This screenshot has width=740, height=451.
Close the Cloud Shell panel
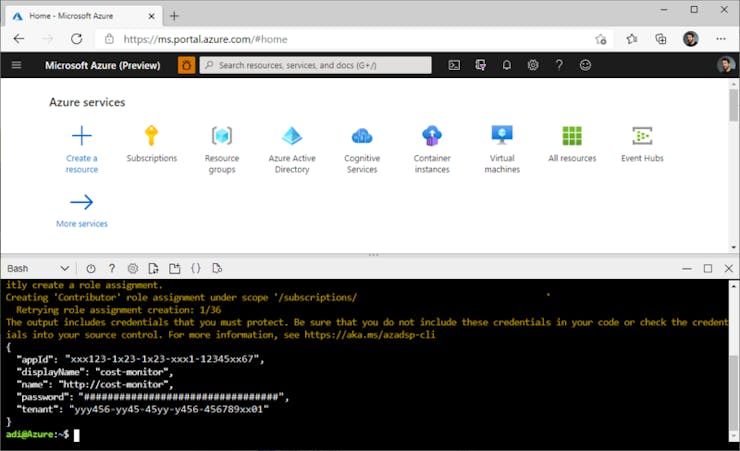coord(729,268)
